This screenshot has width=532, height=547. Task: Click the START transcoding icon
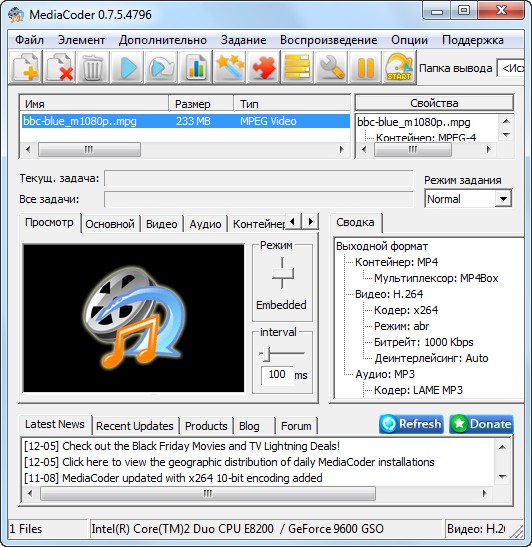[x=399, y=67]
